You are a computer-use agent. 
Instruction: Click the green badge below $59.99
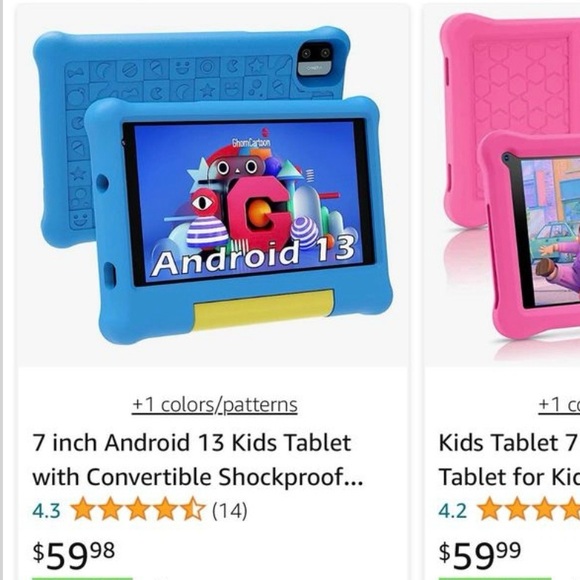coord(495,578)
